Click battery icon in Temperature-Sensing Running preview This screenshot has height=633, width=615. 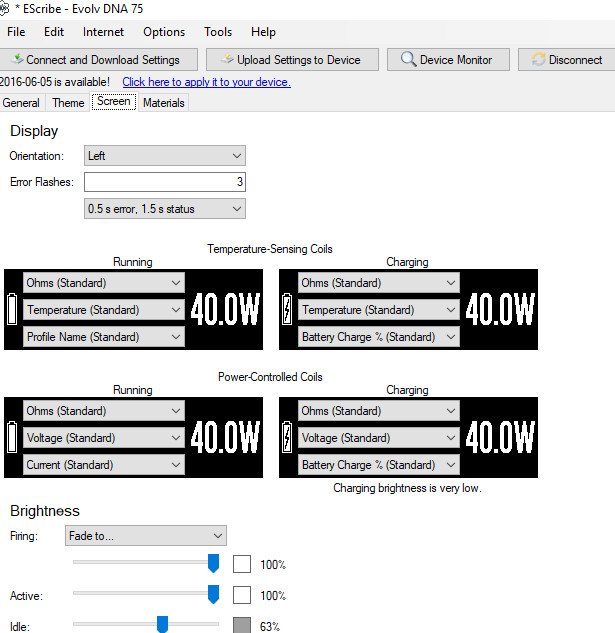click(13, 309)
